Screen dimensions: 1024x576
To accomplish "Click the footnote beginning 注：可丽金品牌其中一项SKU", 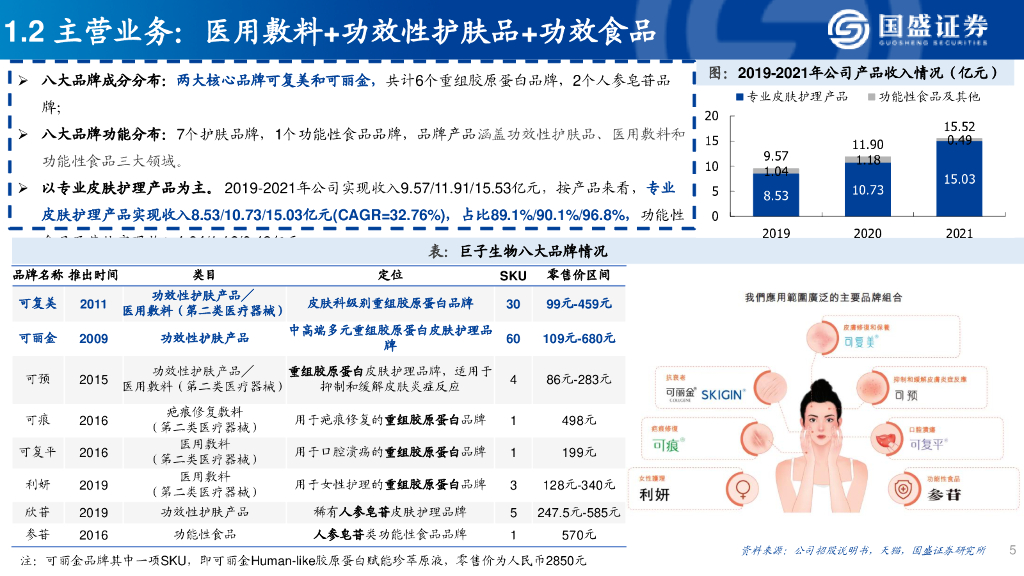I will click(303, 560).
